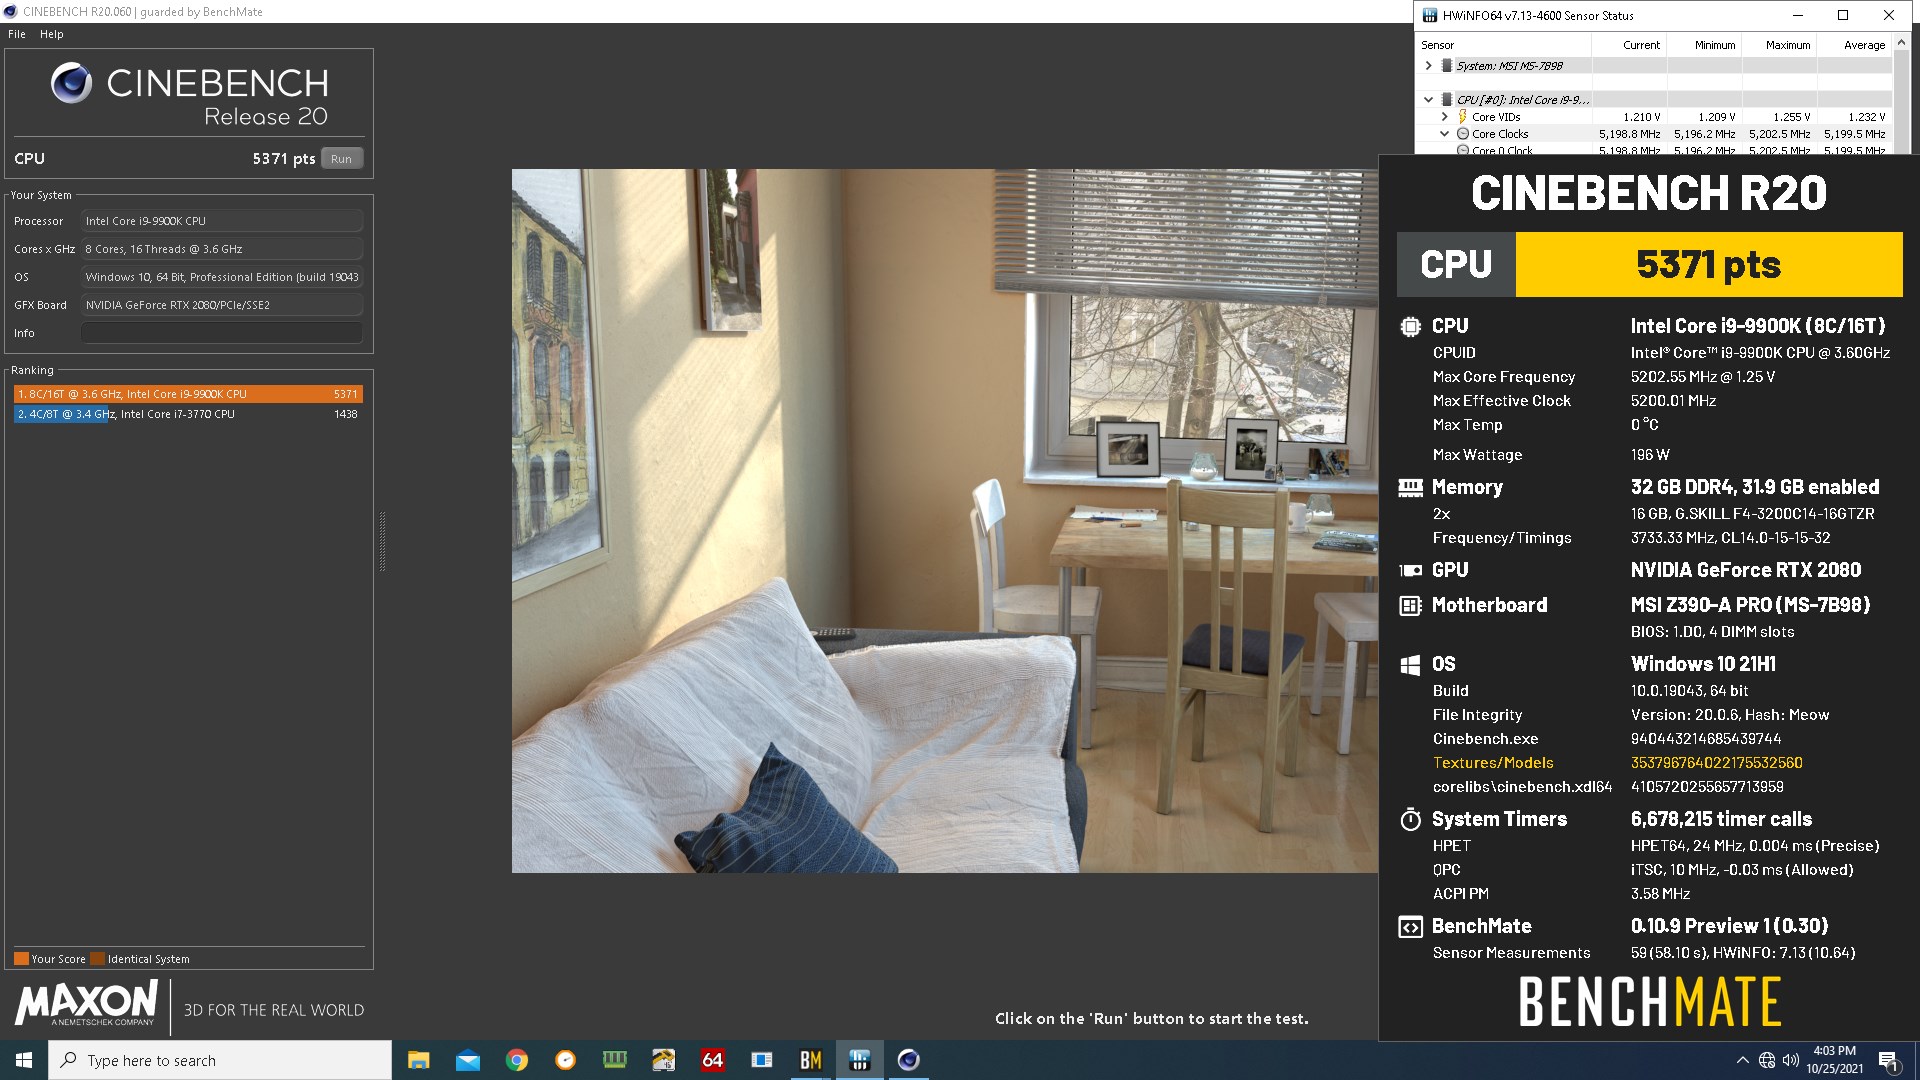This screenshot has height=1080, width=1920.
Task: Switch to BenchMate from the taskbar
Action: pyautogui.click(x=810, y=1060)
